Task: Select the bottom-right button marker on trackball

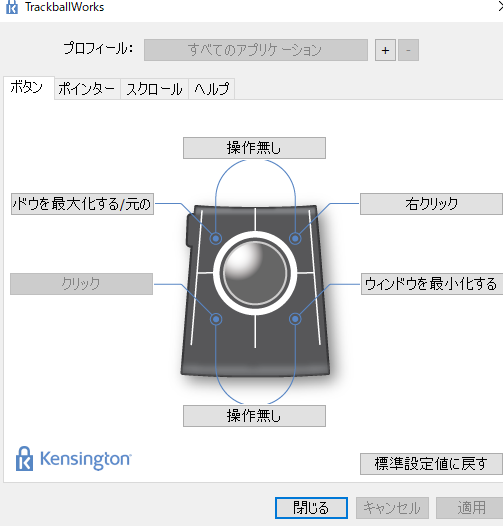Action: click(295, 319)
